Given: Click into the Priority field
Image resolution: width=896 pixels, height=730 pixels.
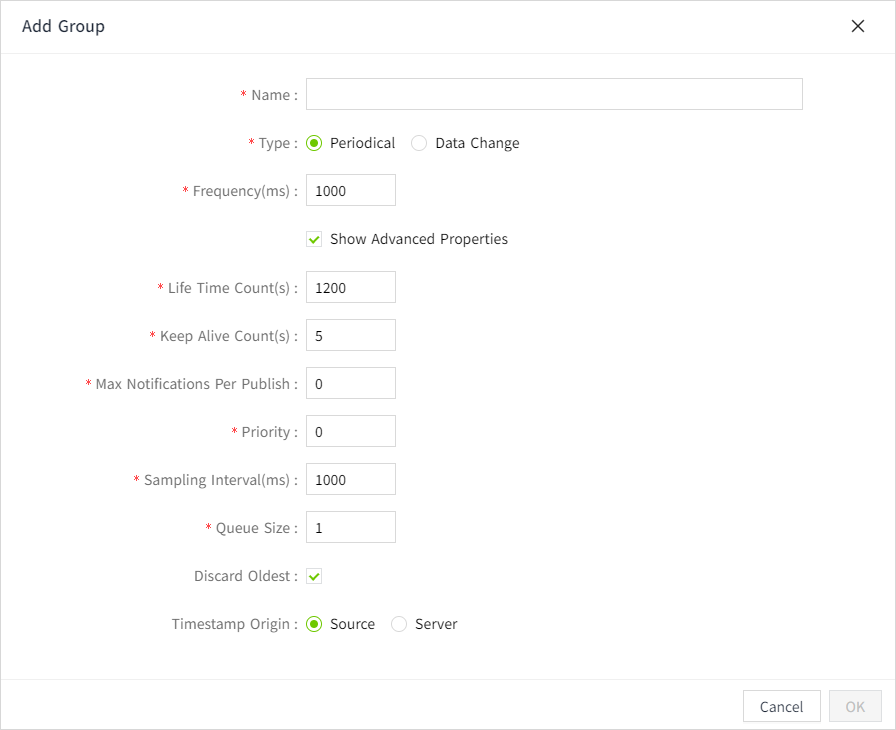Looking at the screenshot, I should tap(350, 432).
